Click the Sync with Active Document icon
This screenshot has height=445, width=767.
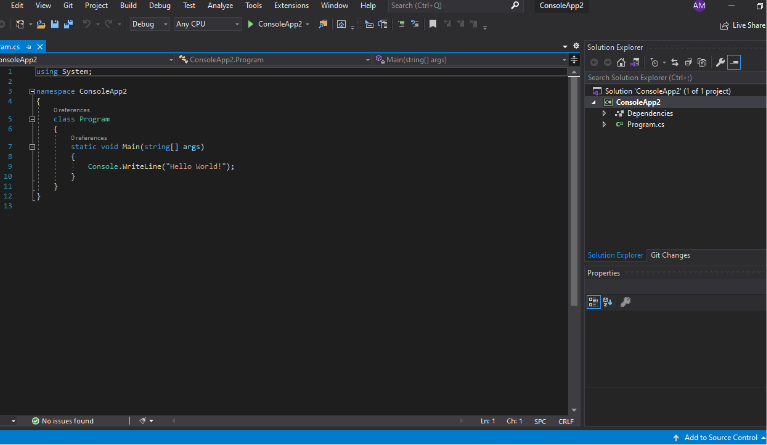coord(674,62)
